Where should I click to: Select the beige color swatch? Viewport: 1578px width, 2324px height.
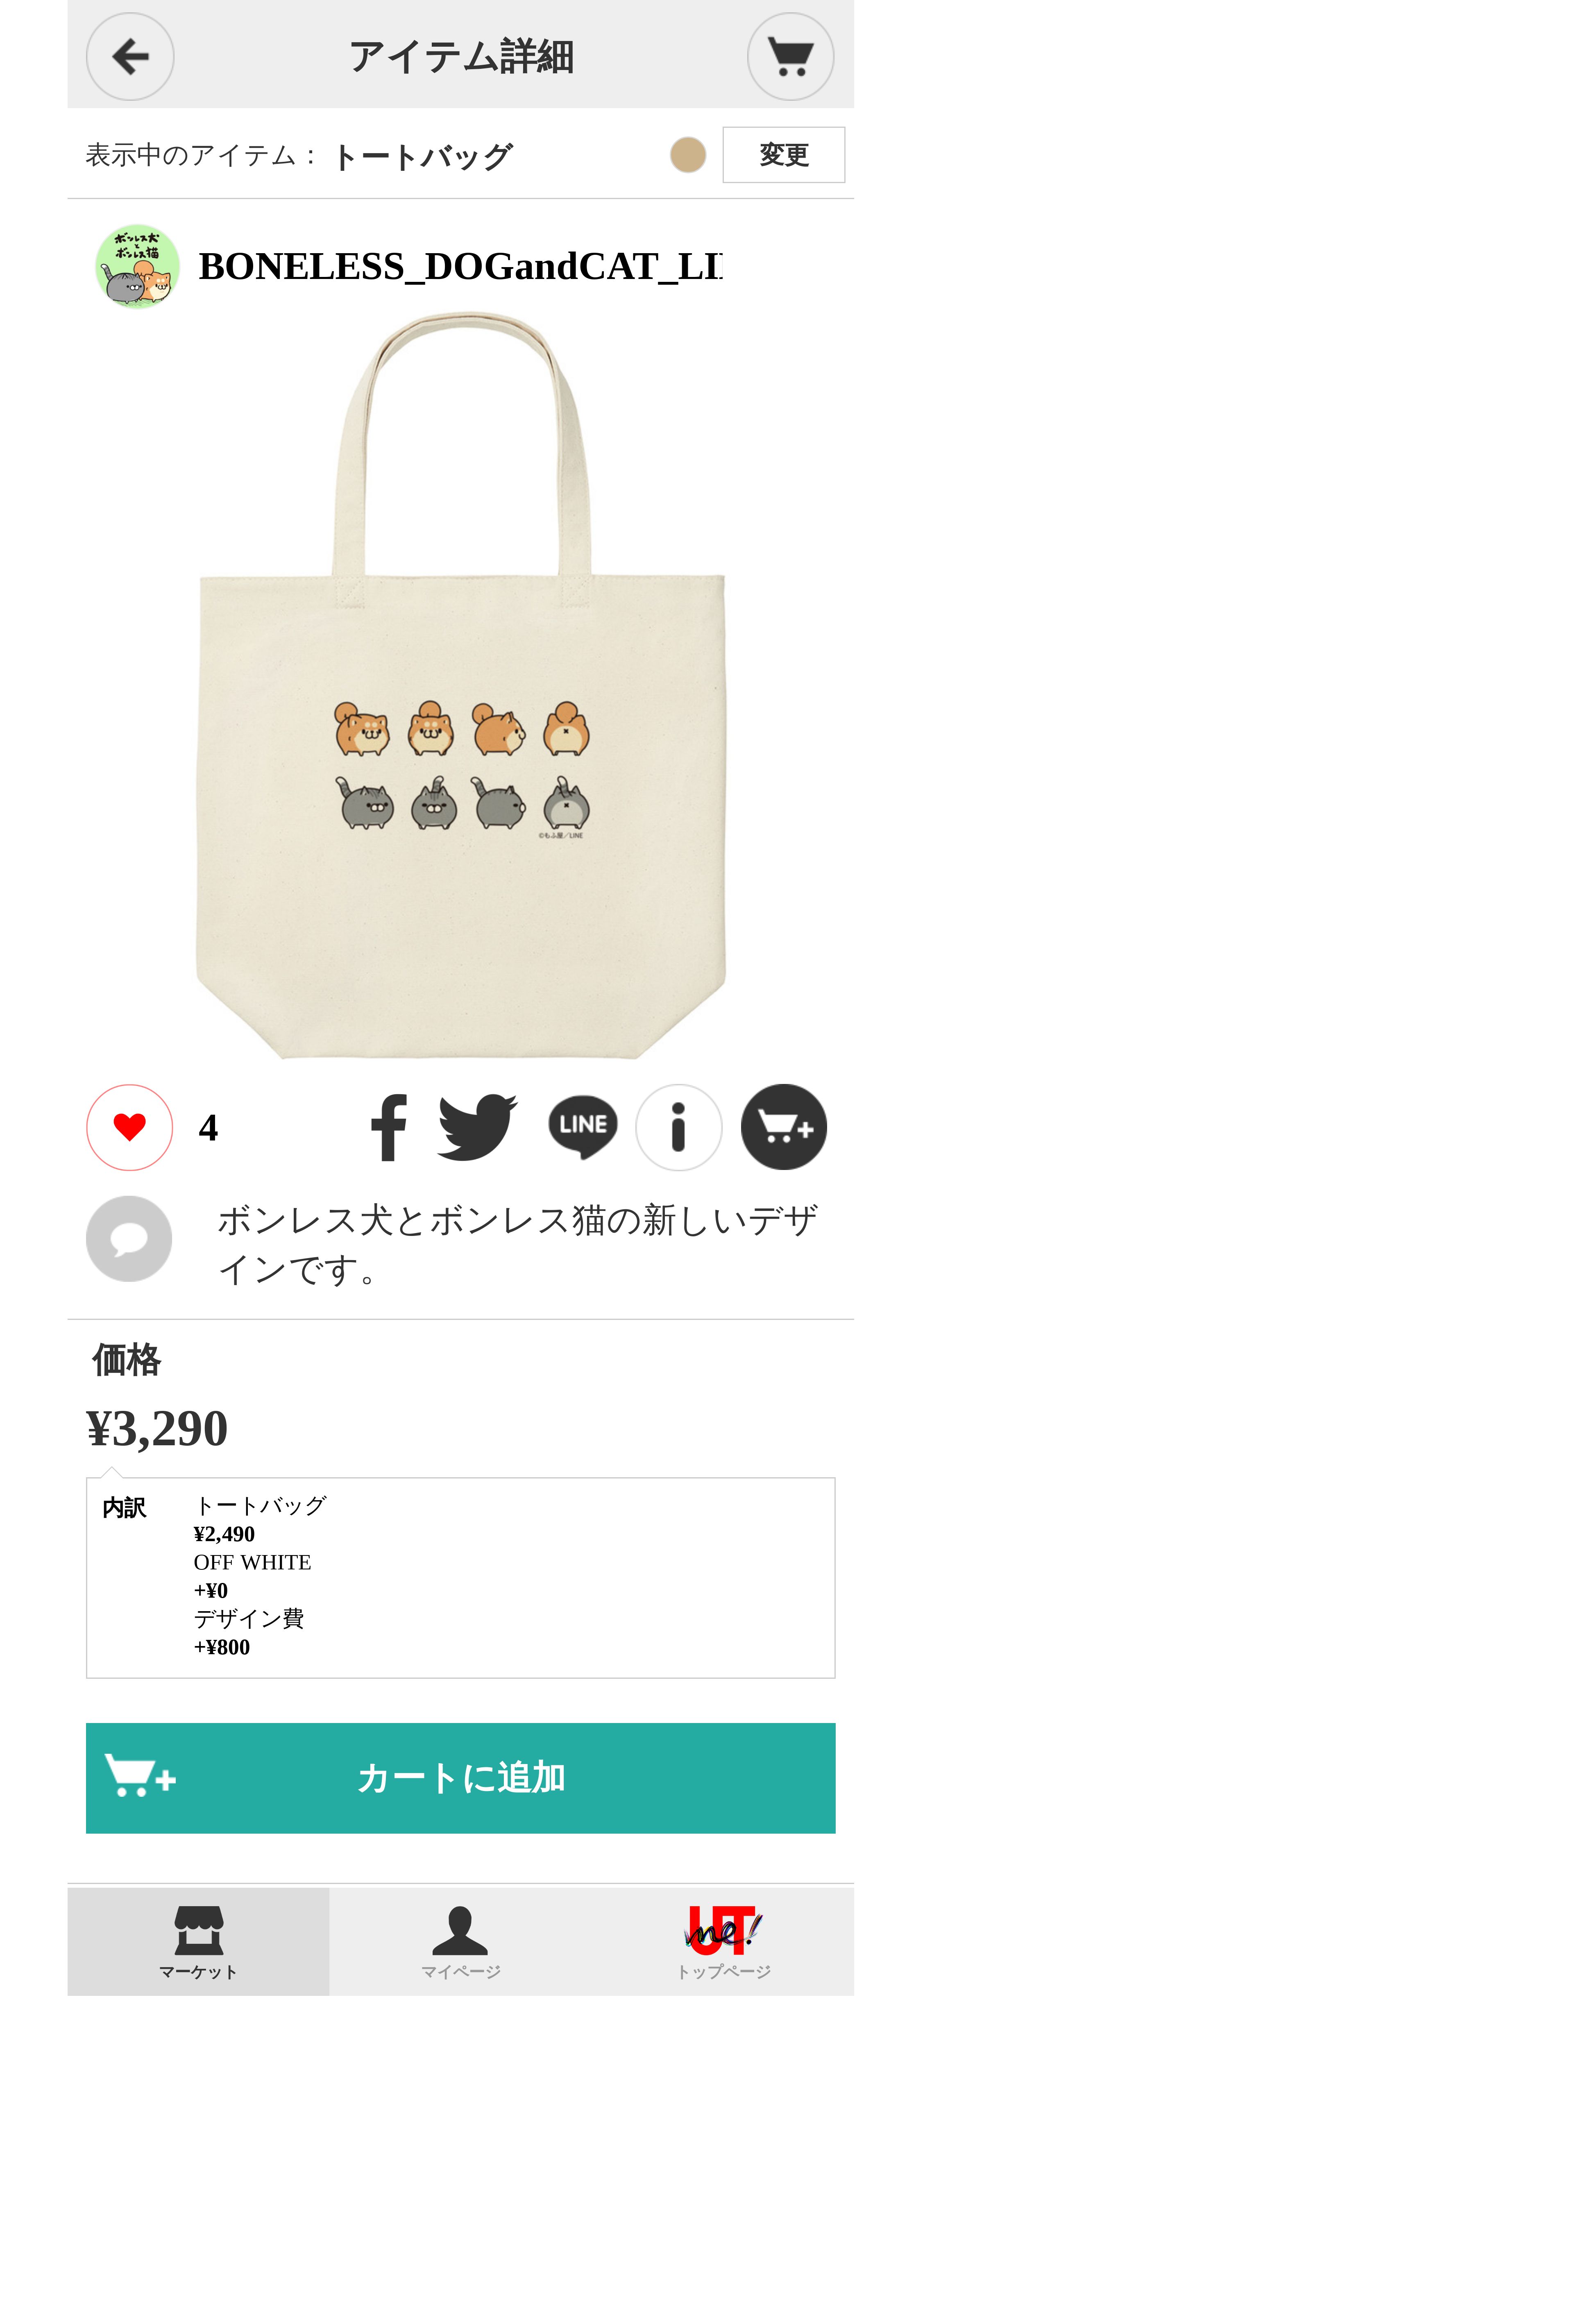coord(688,155)
